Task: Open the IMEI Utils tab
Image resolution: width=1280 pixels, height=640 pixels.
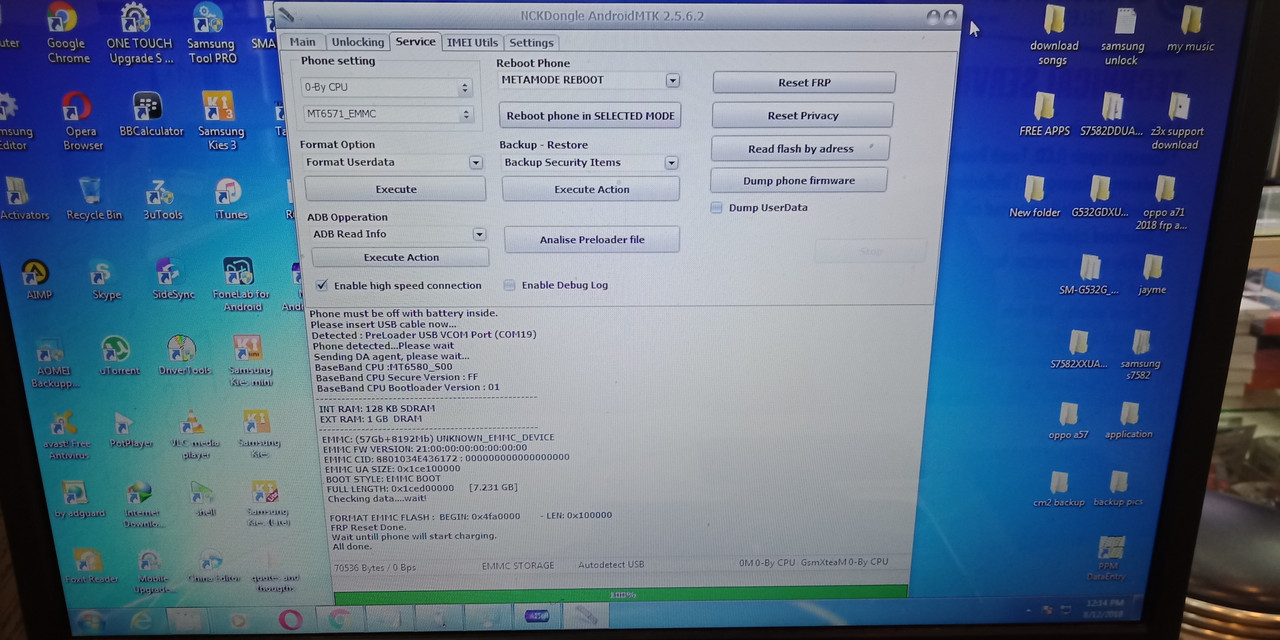Action: (472, 42)
